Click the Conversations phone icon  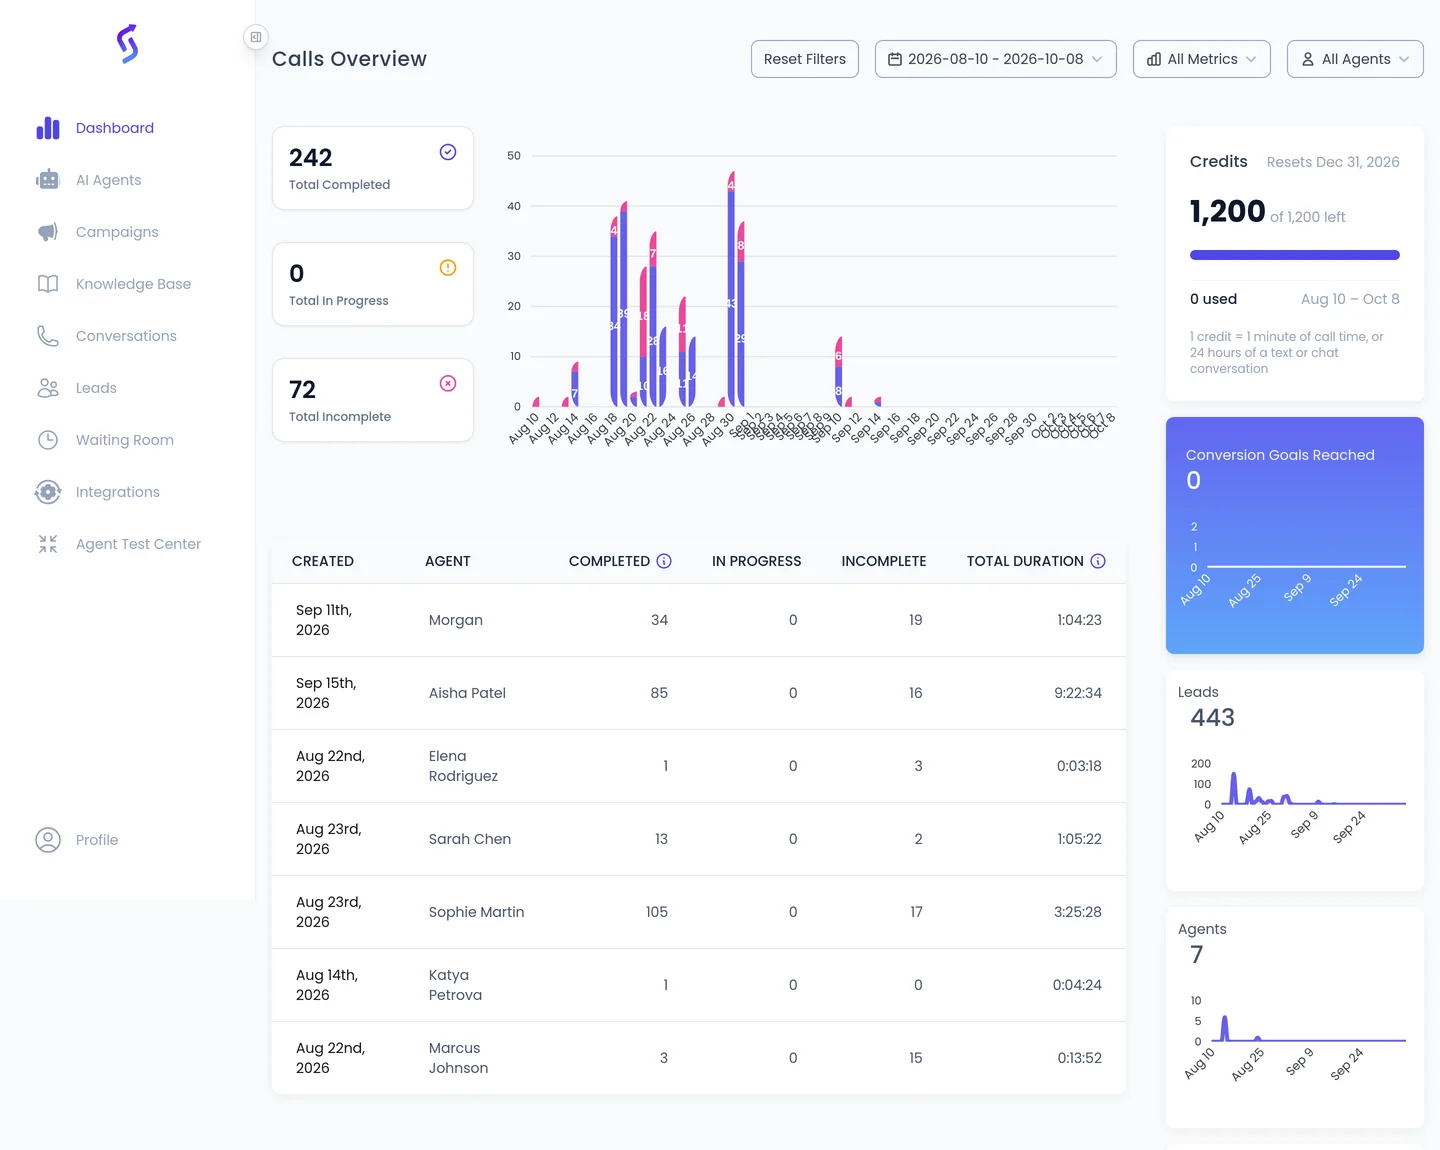48,336
